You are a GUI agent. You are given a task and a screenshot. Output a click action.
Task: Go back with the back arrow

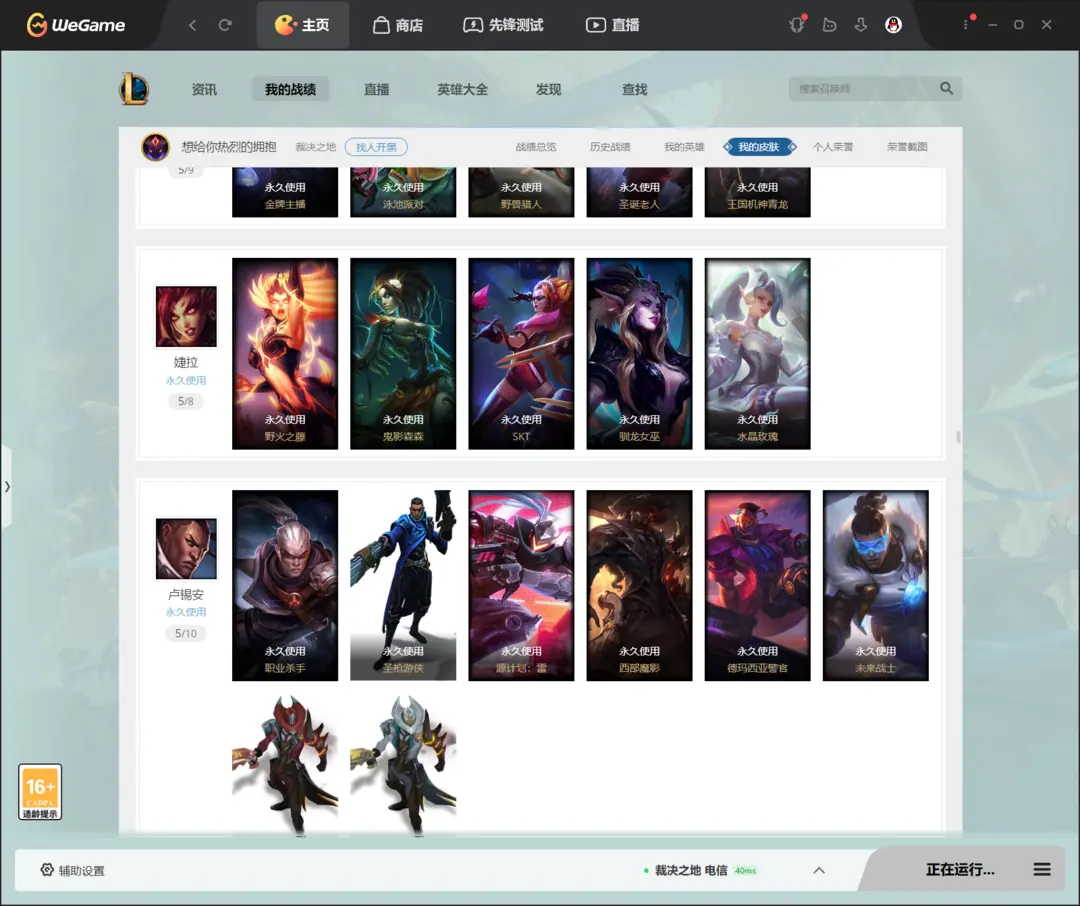pyautogui.click(x=192, y=25)
